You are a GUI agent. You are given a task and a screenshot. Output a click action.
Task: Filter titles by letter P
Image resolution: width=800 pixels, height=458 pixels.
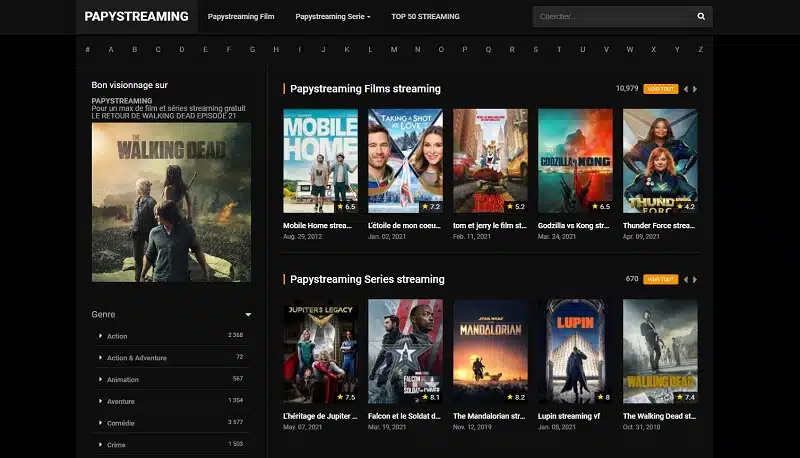coord(465,49)
